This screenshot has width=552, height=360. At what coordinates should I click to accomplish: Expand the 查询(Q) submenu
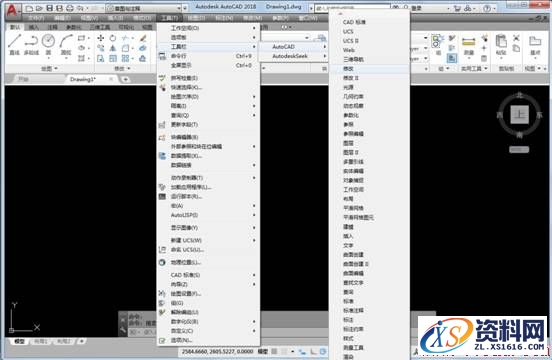(x=208, y=115)
